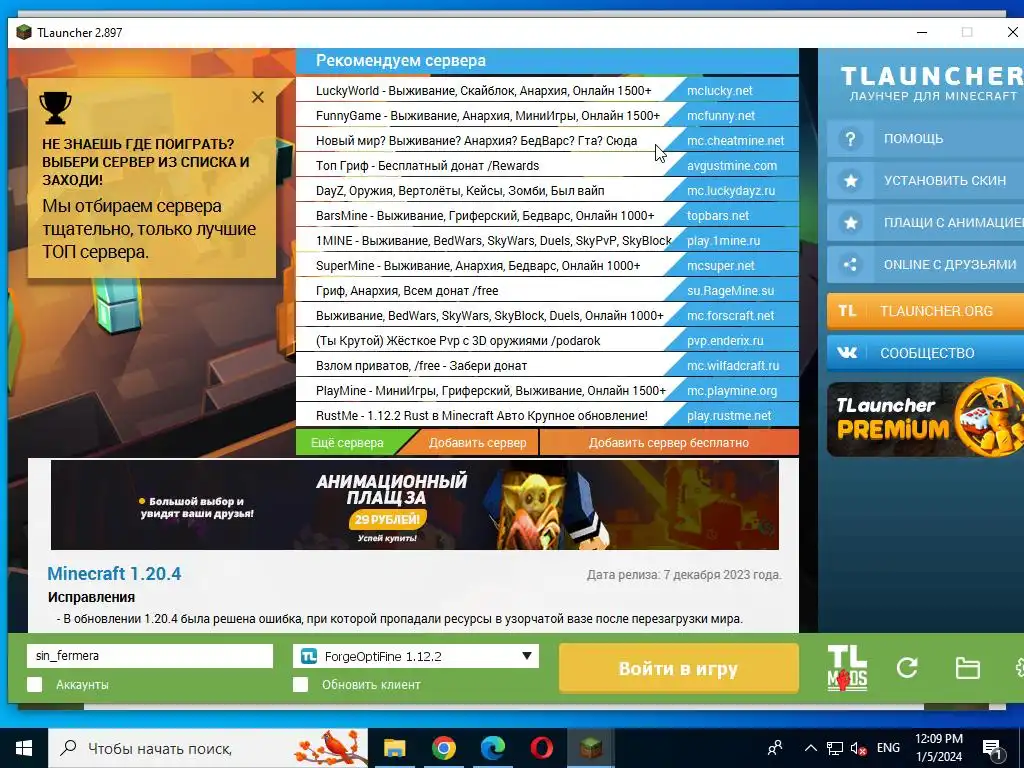The image size is (1024, 768).
Task: Select the mclucky.net server address
Action: tap(720, 91)
